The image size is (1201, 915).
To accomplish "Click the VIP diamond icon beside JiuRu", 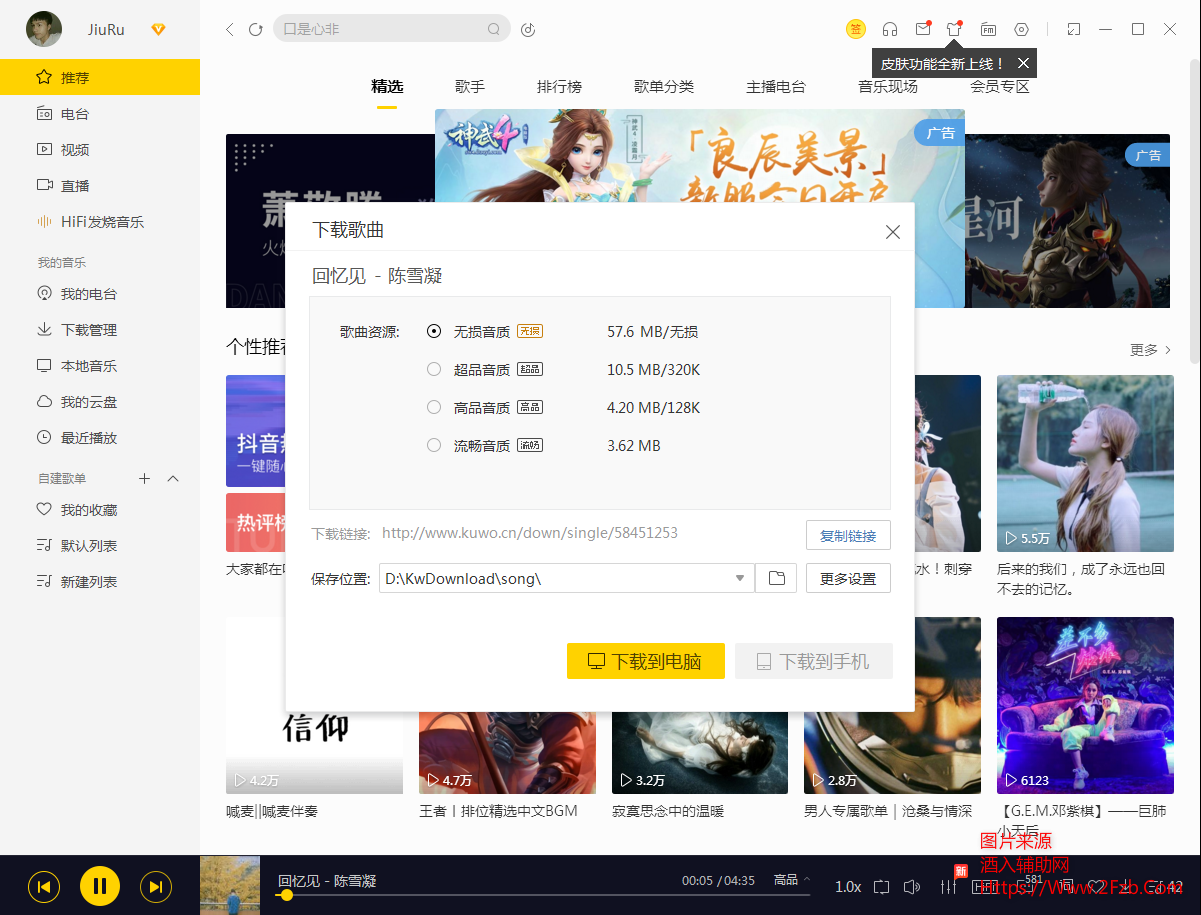I will [x=158, y=29].
